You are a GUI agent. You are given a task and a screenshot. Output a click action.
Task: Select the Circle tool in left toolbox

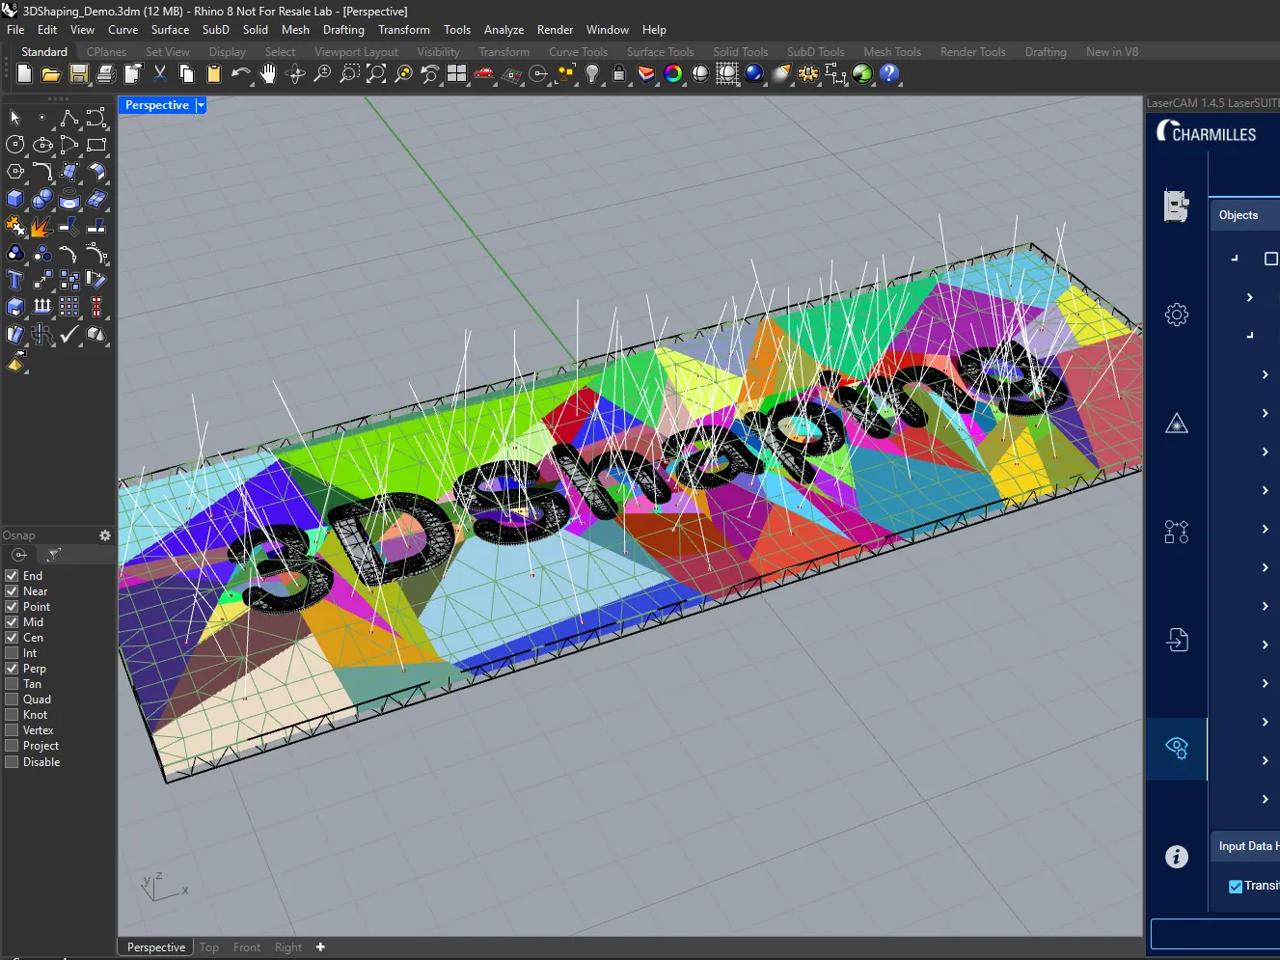coord(15,145)
